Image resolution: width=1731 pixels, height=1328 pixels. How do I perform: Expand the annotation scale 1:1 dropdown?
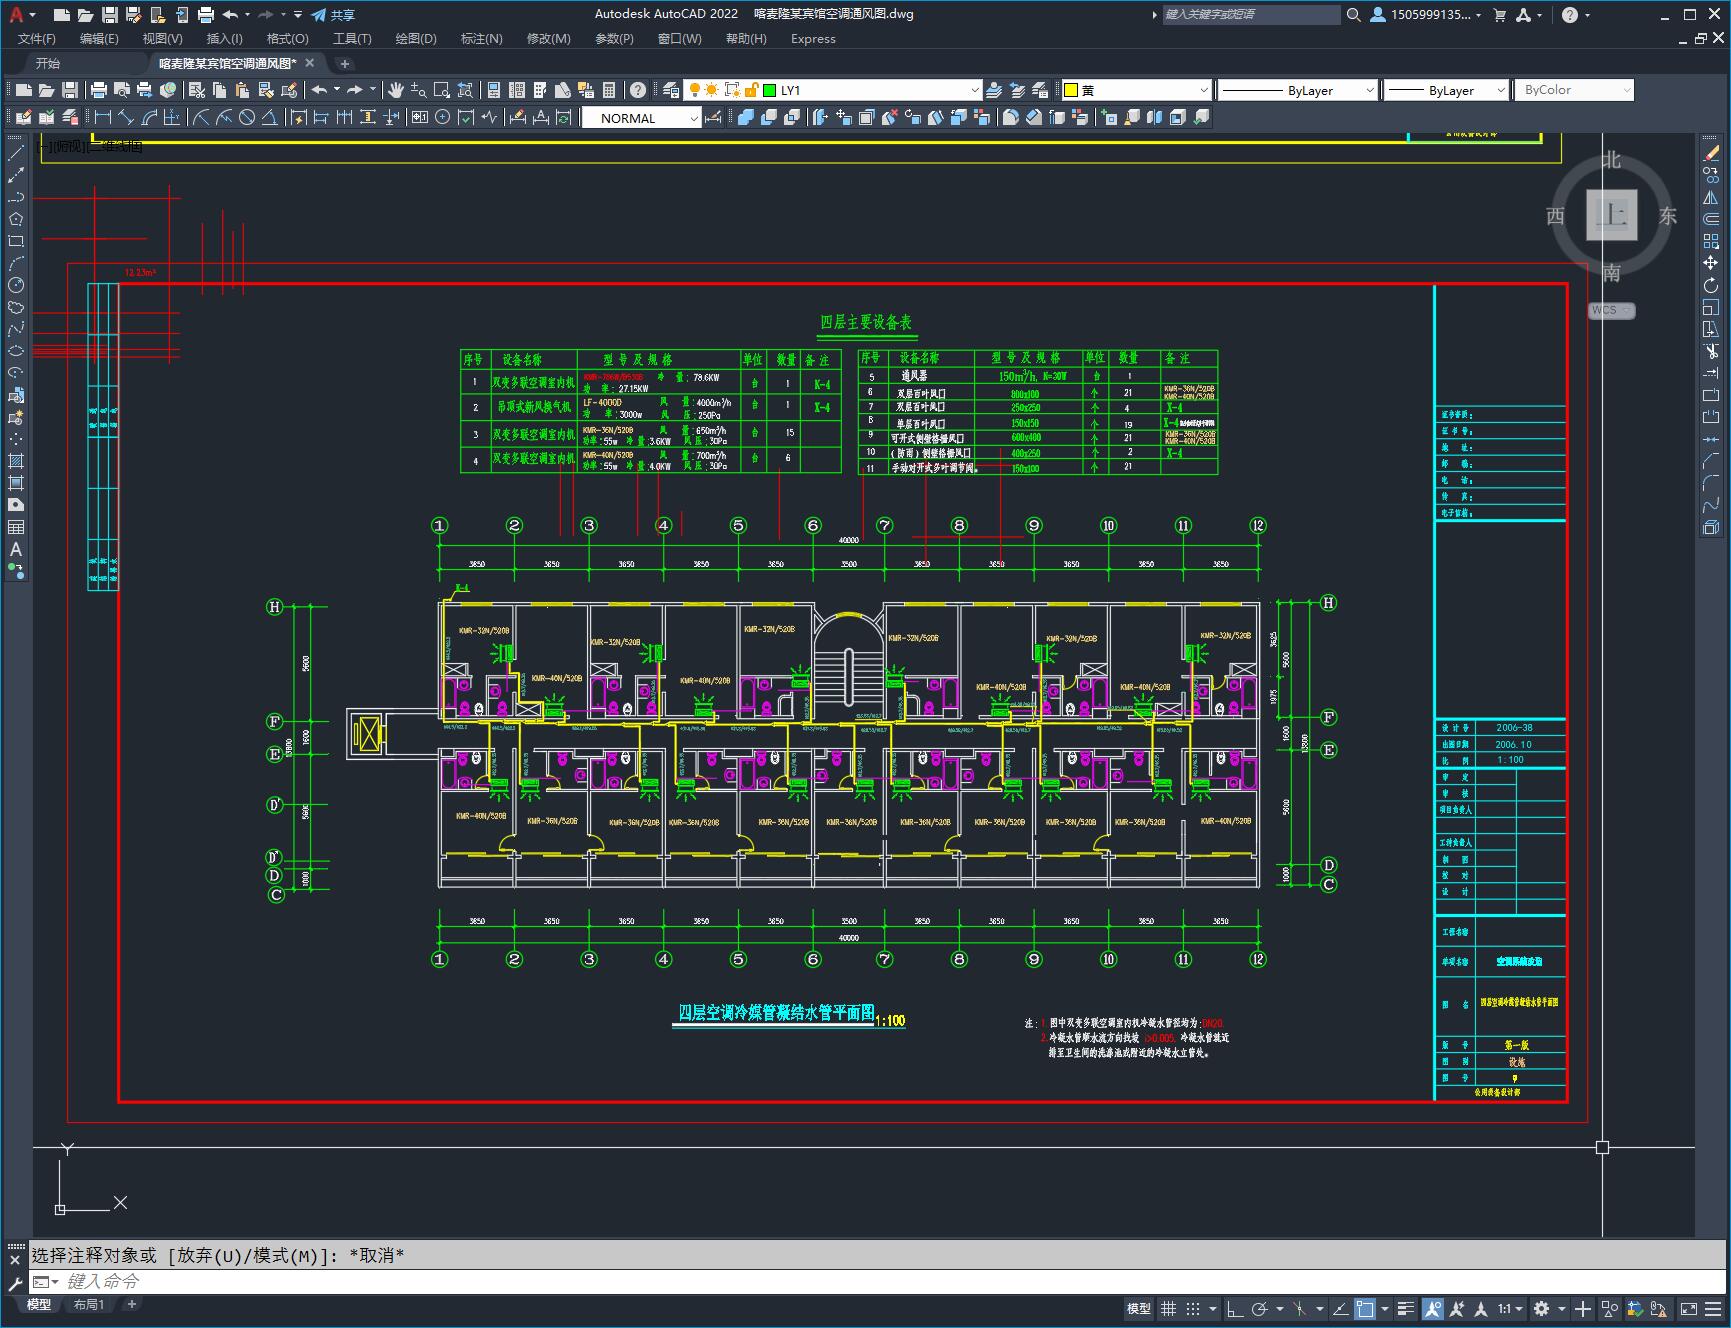pyautogui.click(x=1510, y=1308)
